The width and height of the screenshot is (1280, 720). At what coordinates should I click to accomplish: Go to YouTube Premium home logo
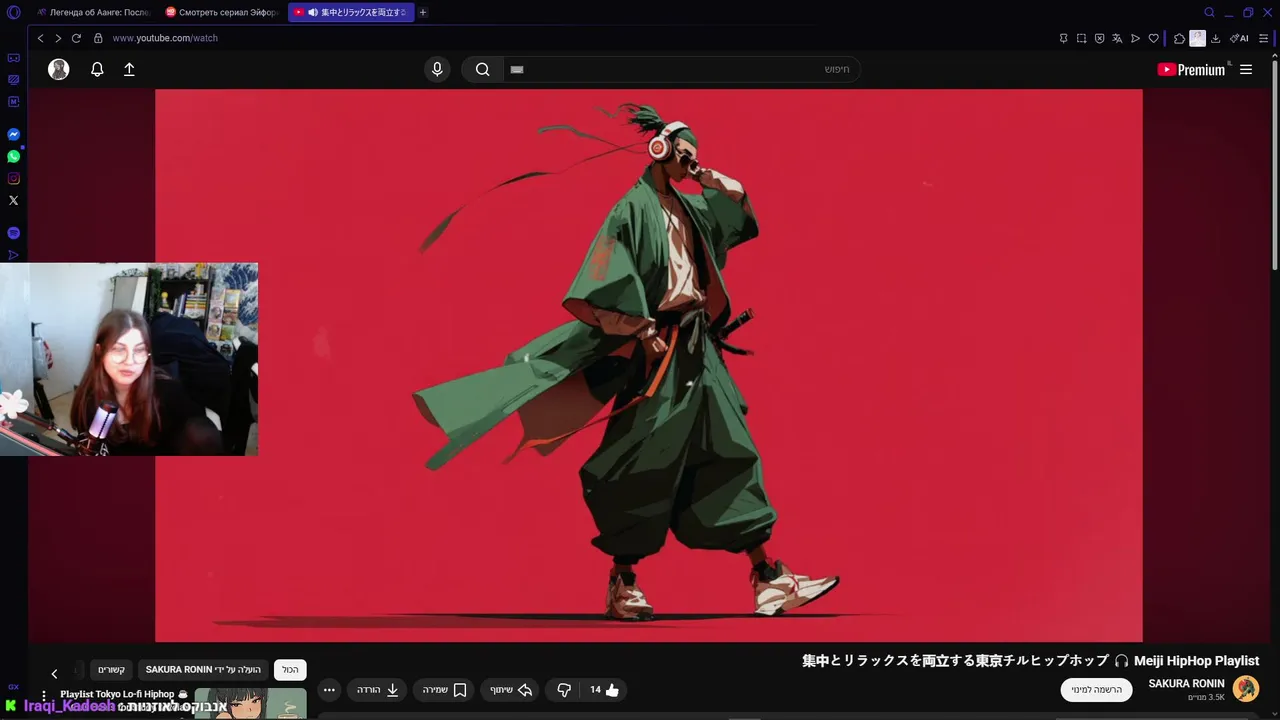tap(1191, 69)
